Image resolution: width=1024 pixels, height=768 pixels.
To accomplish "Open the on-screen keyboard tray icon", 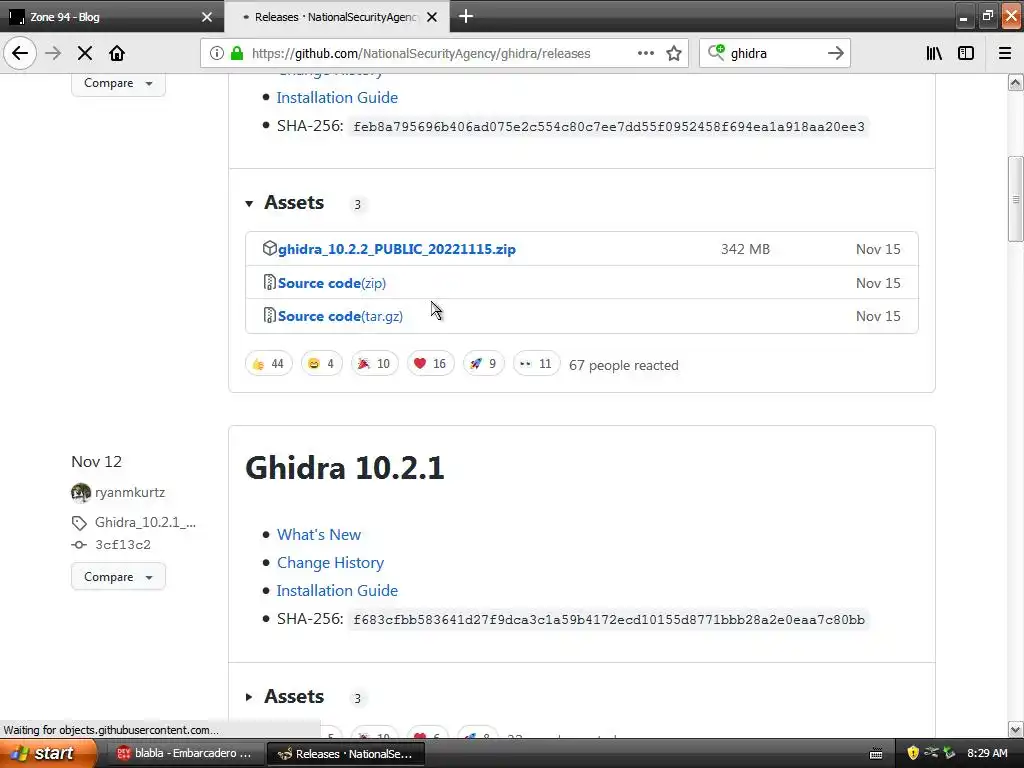I will (x=876, y=754).
